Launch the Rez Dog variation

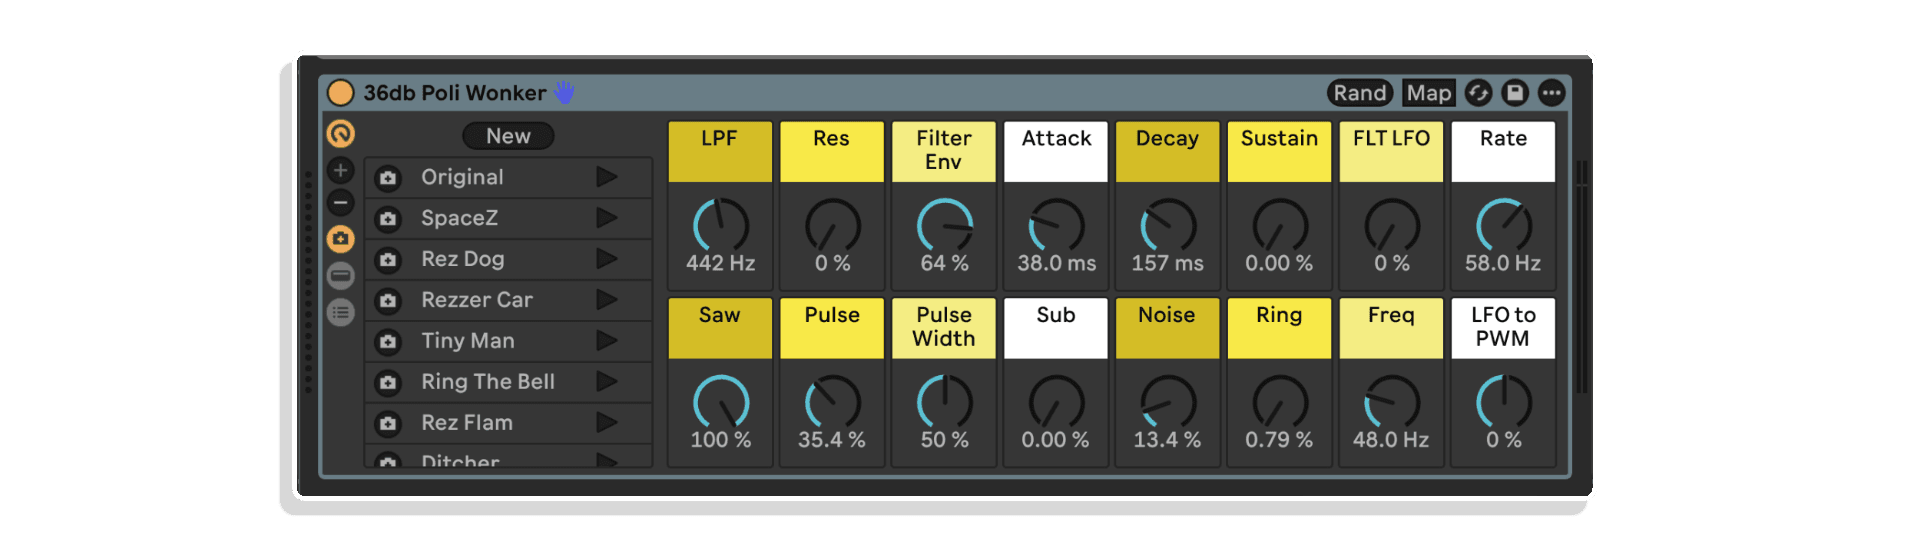pos(607,259)
